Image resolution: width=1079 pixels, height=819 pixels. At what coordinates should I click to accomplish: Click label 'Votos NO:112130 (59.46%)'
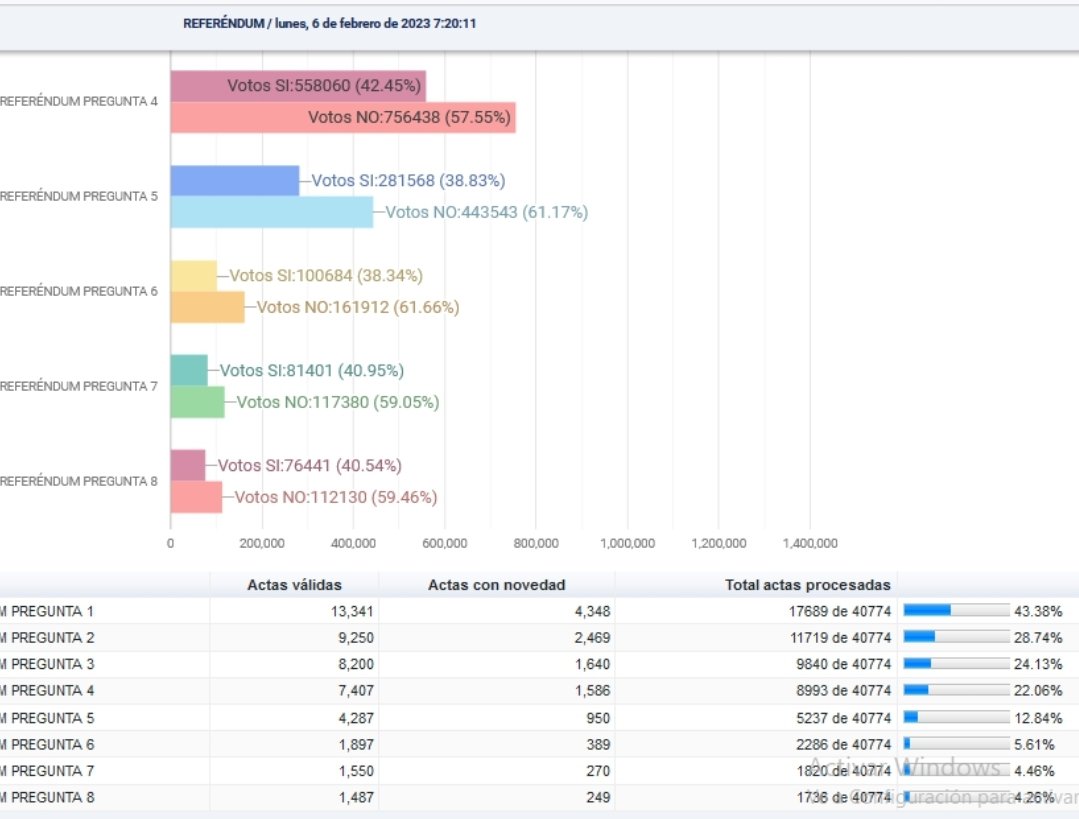(336, 497)
